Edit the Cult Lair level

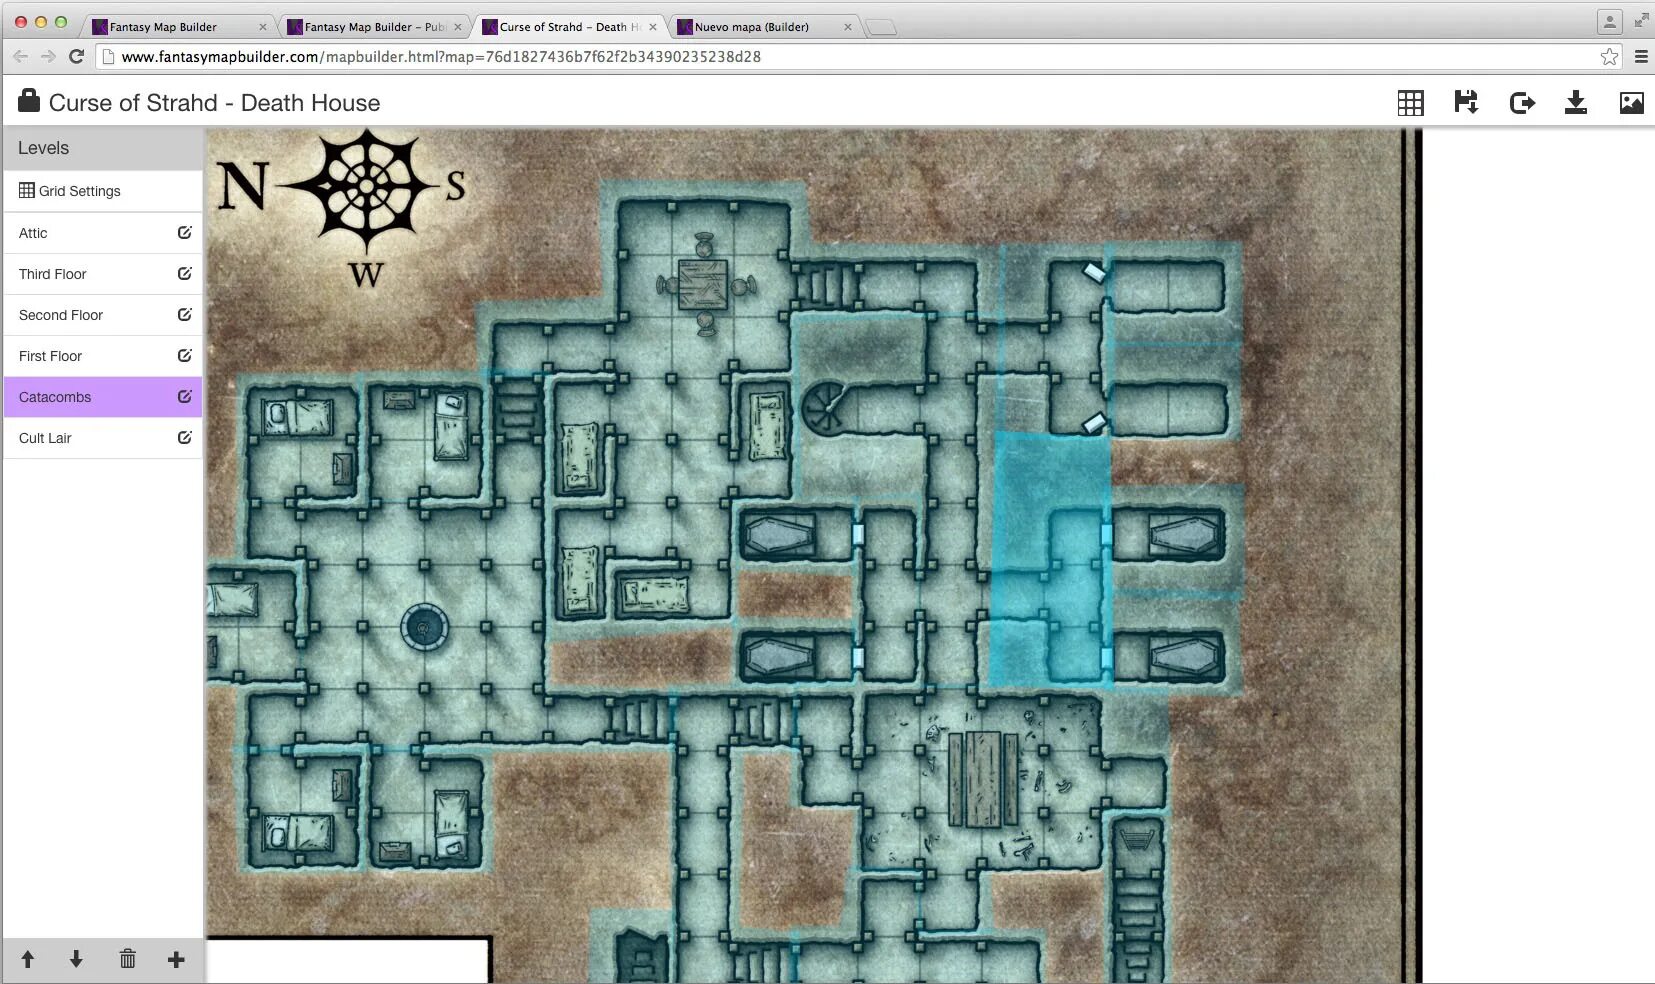(185, 437)
